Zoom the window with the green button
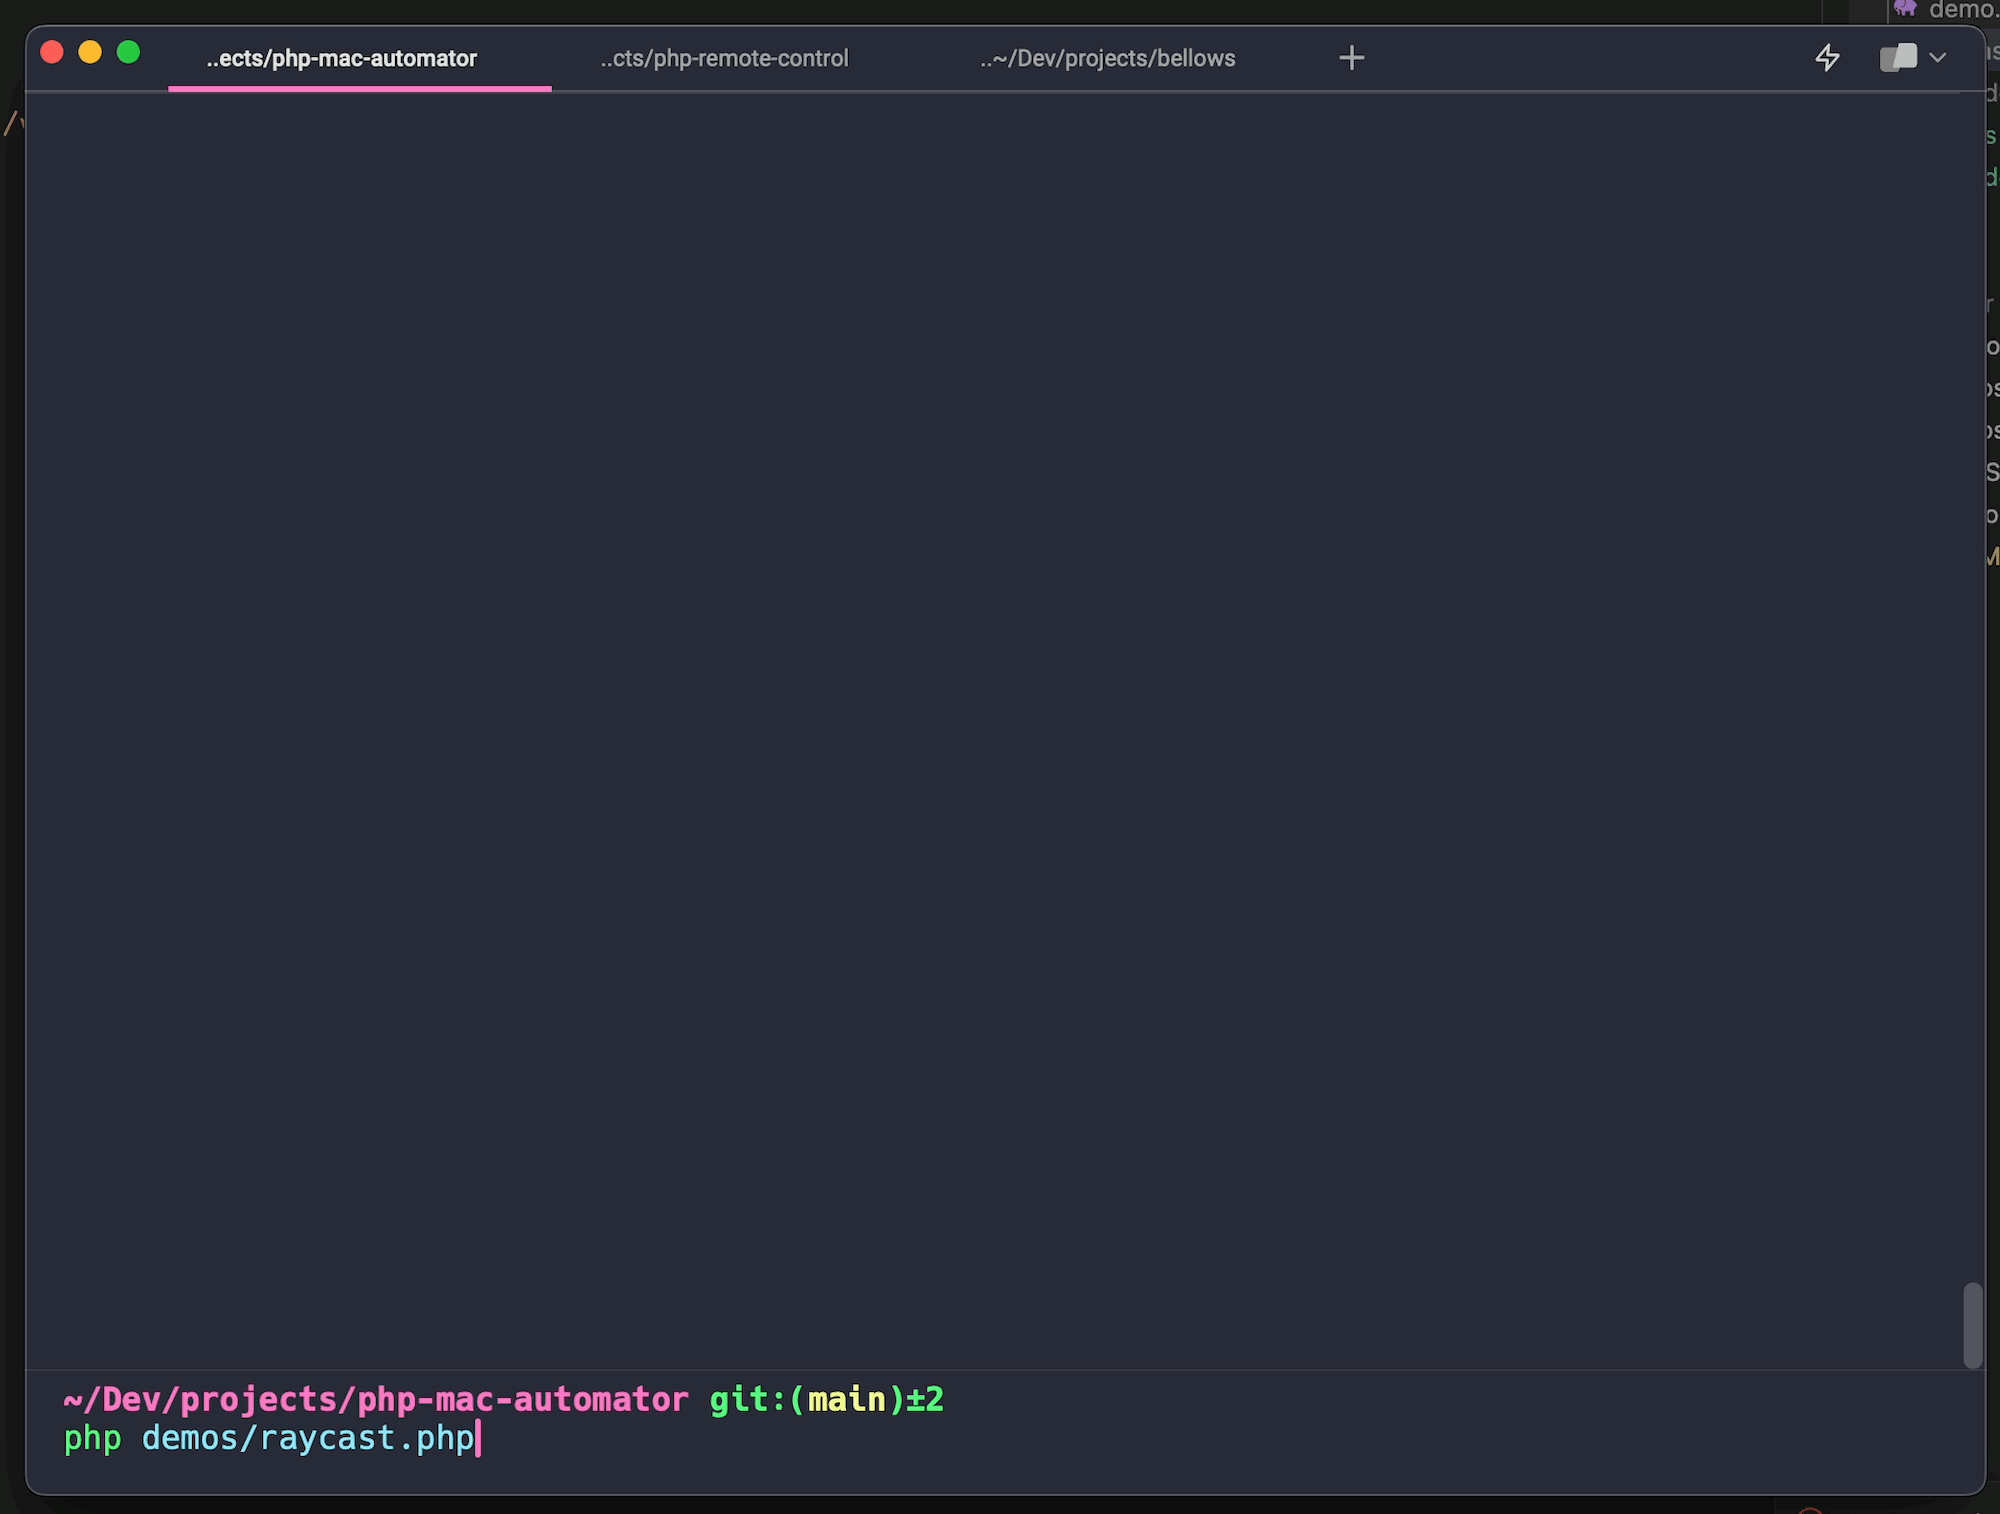 tap(128, 52)
